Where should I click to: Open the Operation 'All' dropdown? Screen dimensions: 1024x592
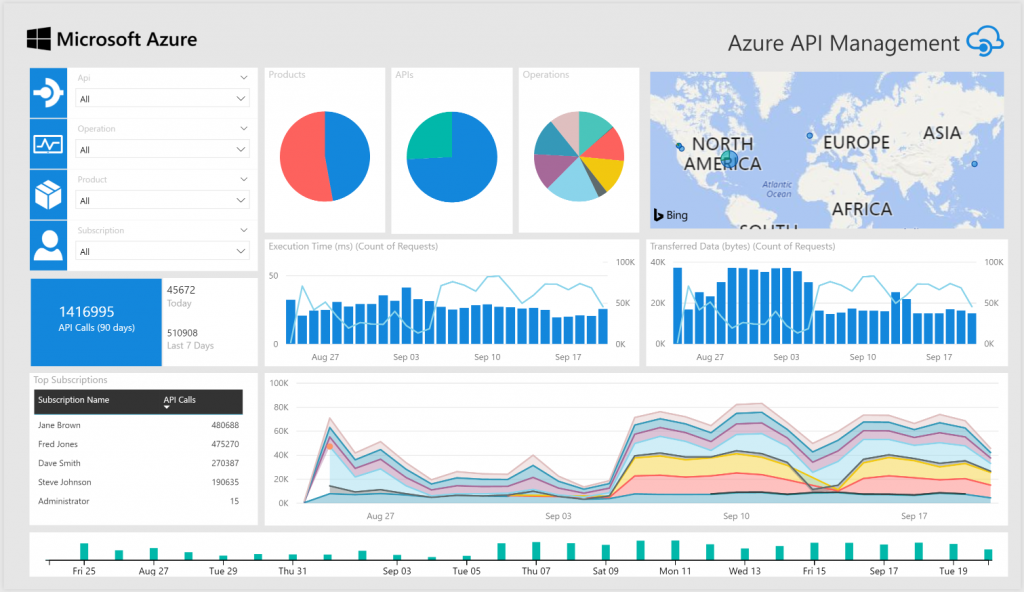click(162, 150)
